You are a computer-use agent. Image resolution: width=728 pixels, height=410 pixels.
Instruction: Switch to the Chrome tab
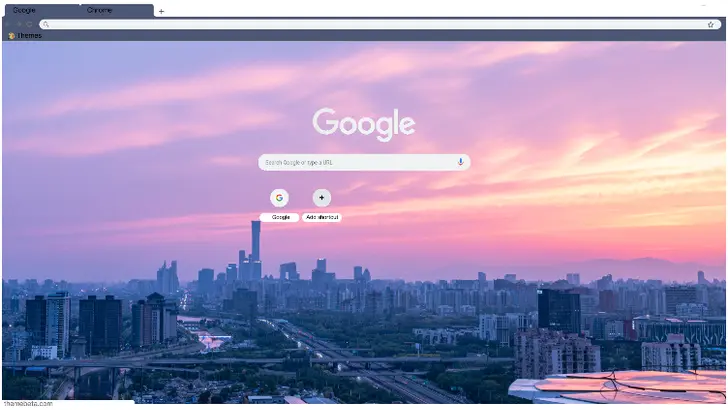(100, 10)
